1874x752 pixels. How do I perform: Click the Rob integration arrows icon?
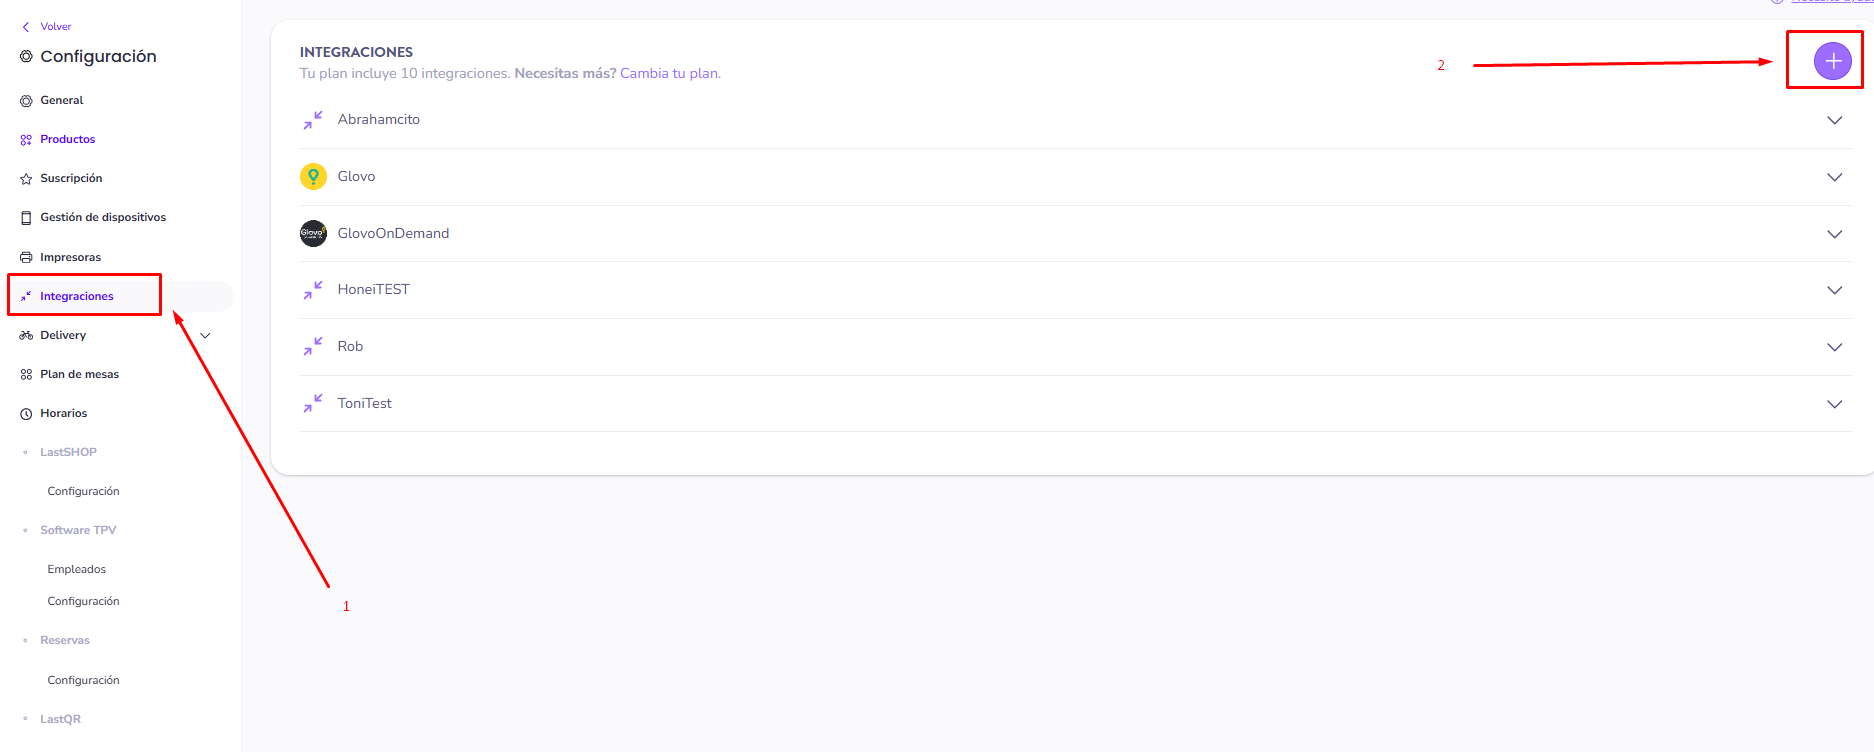(313, 346)
